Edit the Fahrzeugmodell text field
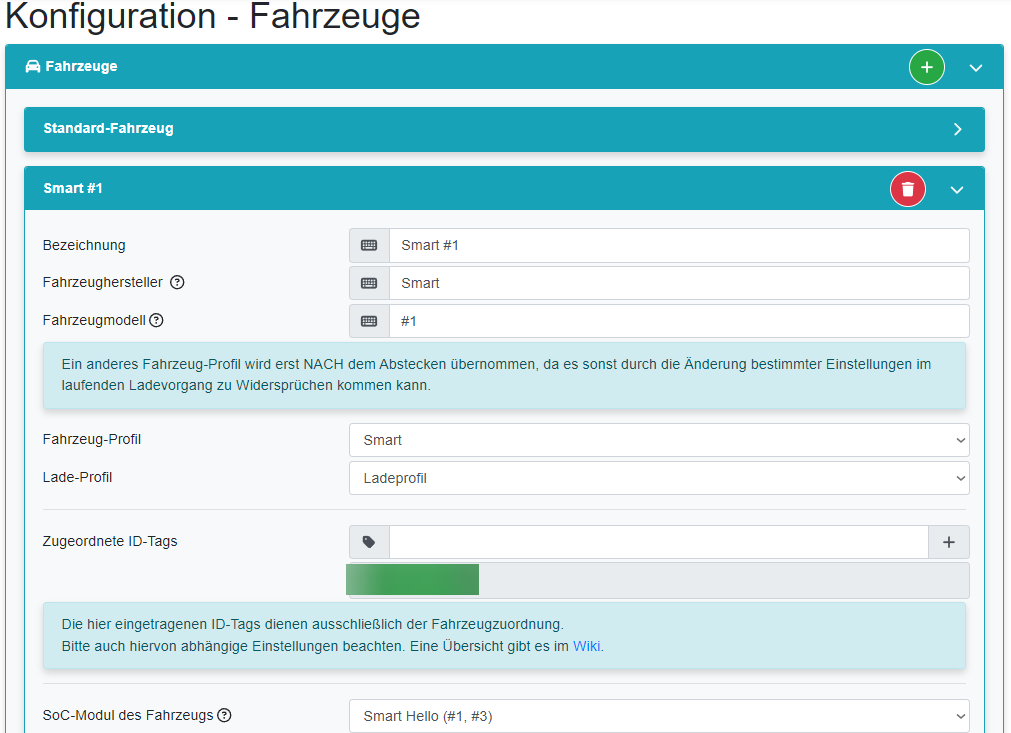Screen dimensions: 1011x733 tap(679, 321)
